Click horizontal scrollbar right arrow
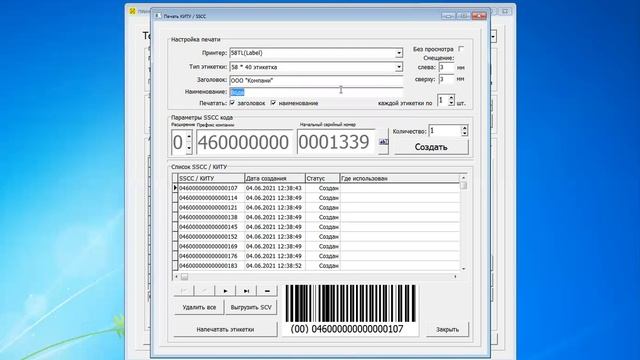This screenshot has width=640, height=360. pos(456,277)
